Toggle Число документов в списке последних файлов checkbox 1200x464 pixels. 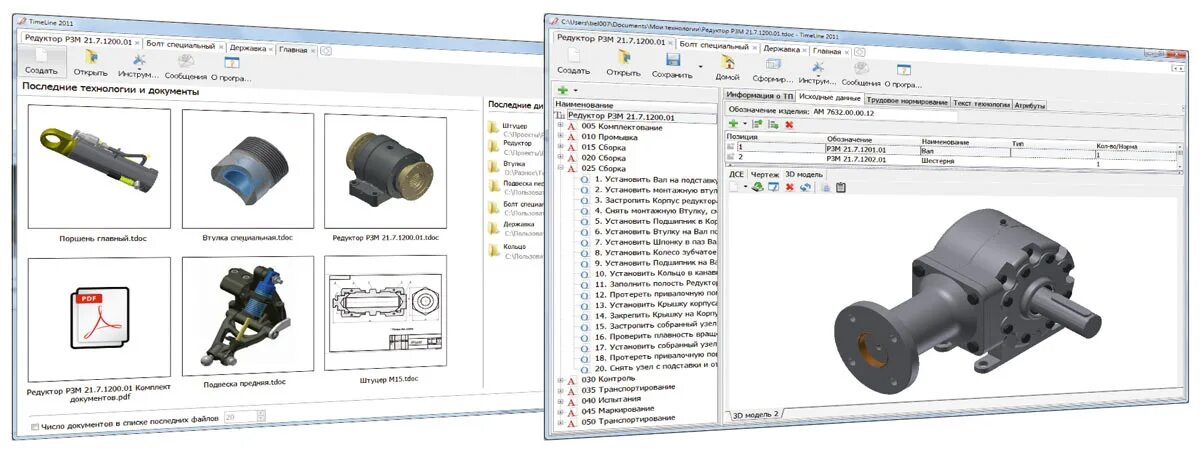[35, 427]
